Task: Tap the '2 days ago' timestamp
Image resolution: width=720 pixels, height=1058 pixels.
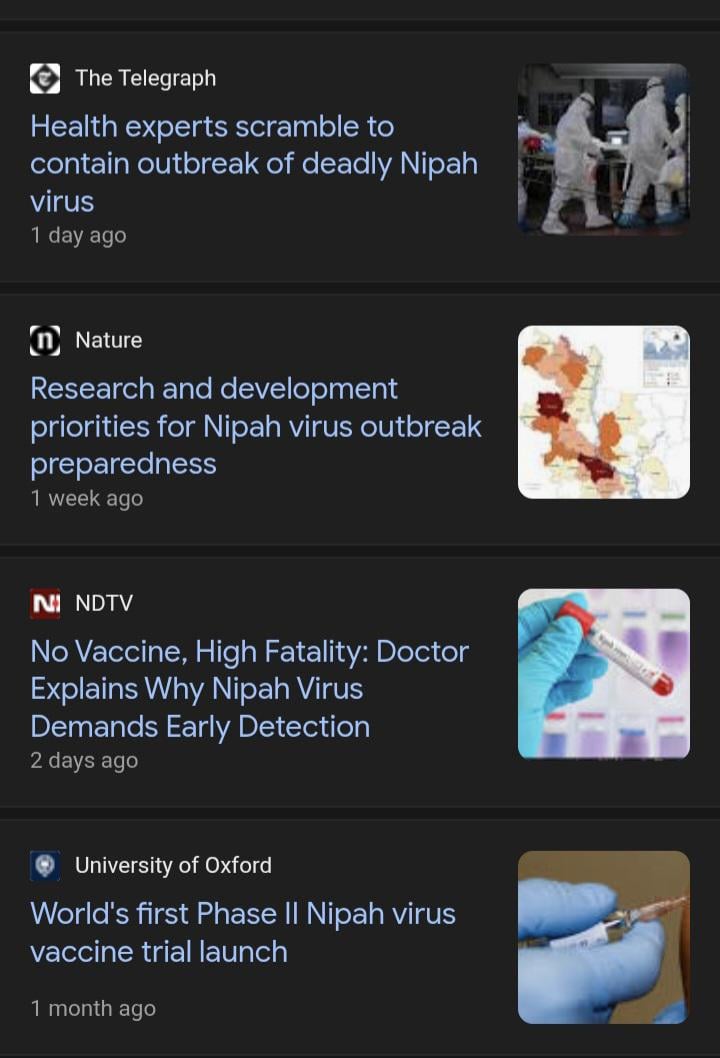Action: coord(84,760)
